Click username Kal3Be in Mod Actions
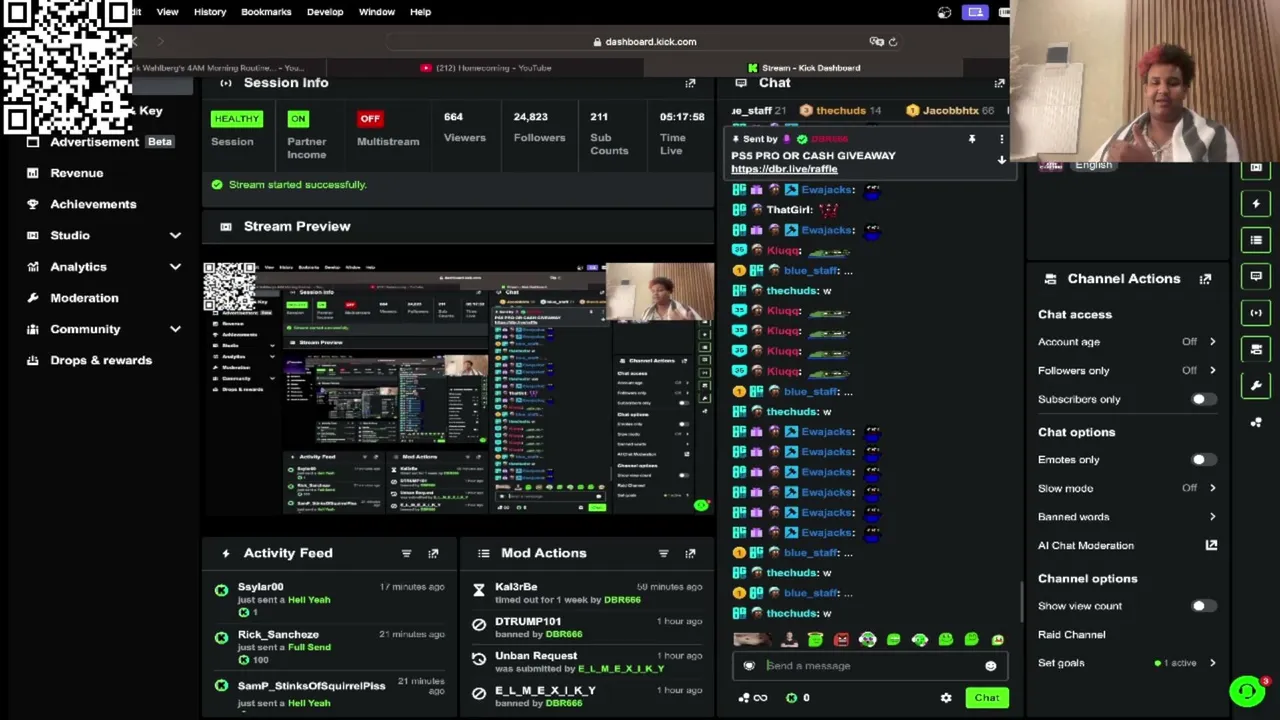 pos(516,587)
